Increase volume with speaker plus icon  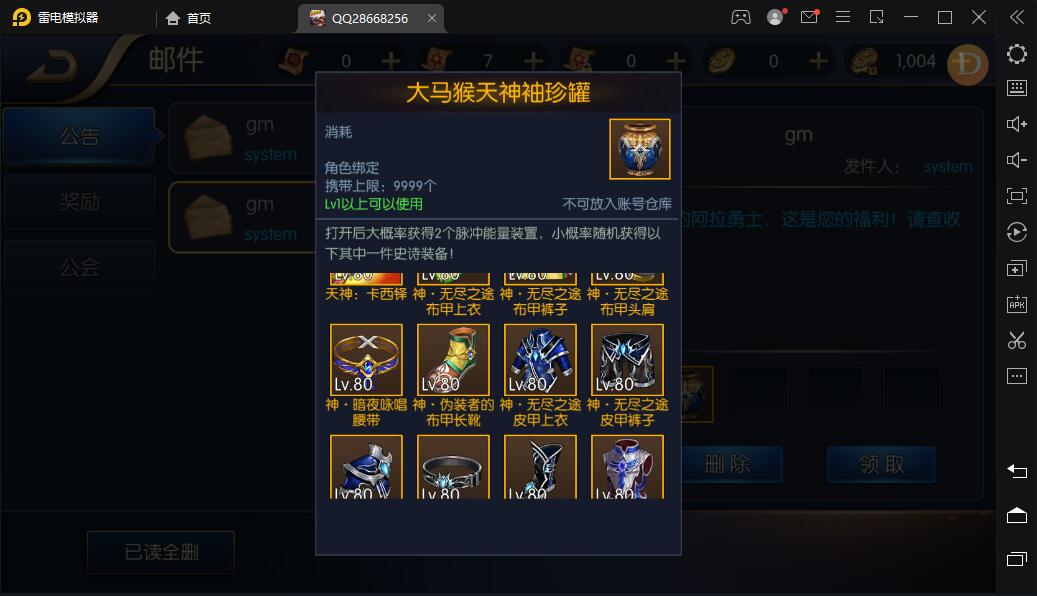point(1016,124)
